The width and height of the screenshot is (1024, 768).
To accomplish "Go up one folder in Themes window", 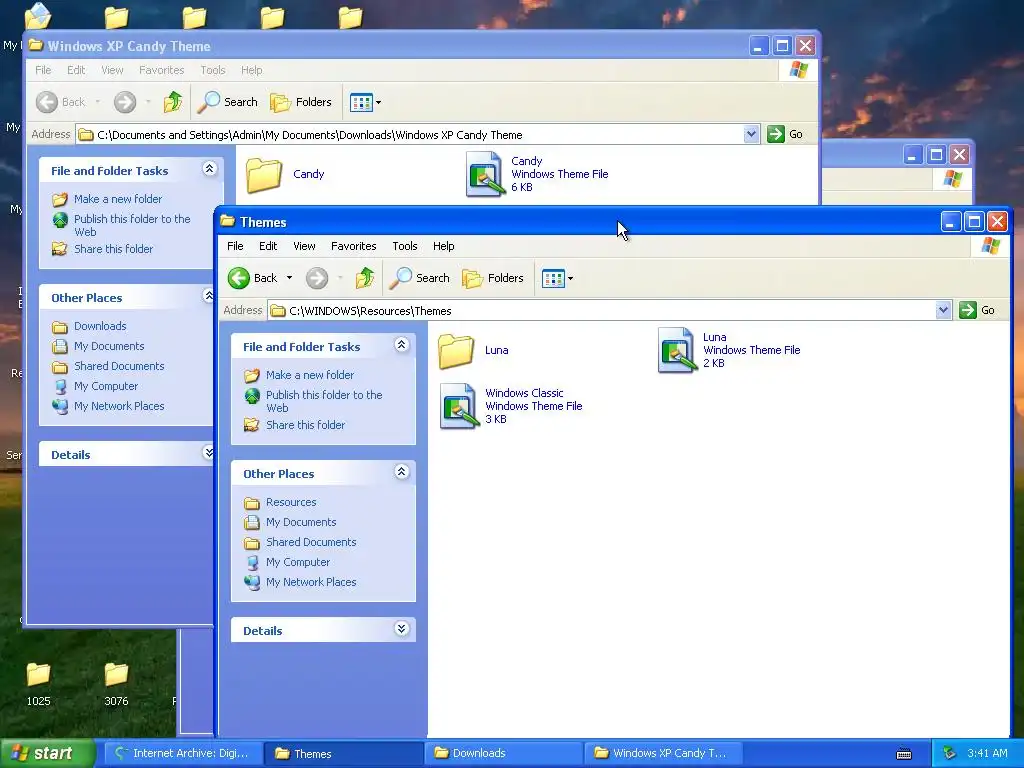I will (365, 278).
